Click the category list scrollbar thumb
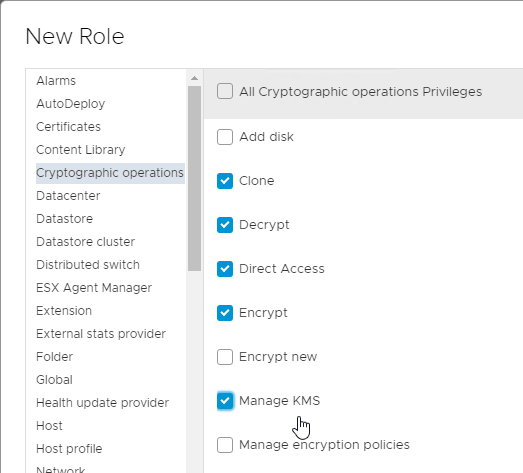523x473 pixels. [194, 178]
